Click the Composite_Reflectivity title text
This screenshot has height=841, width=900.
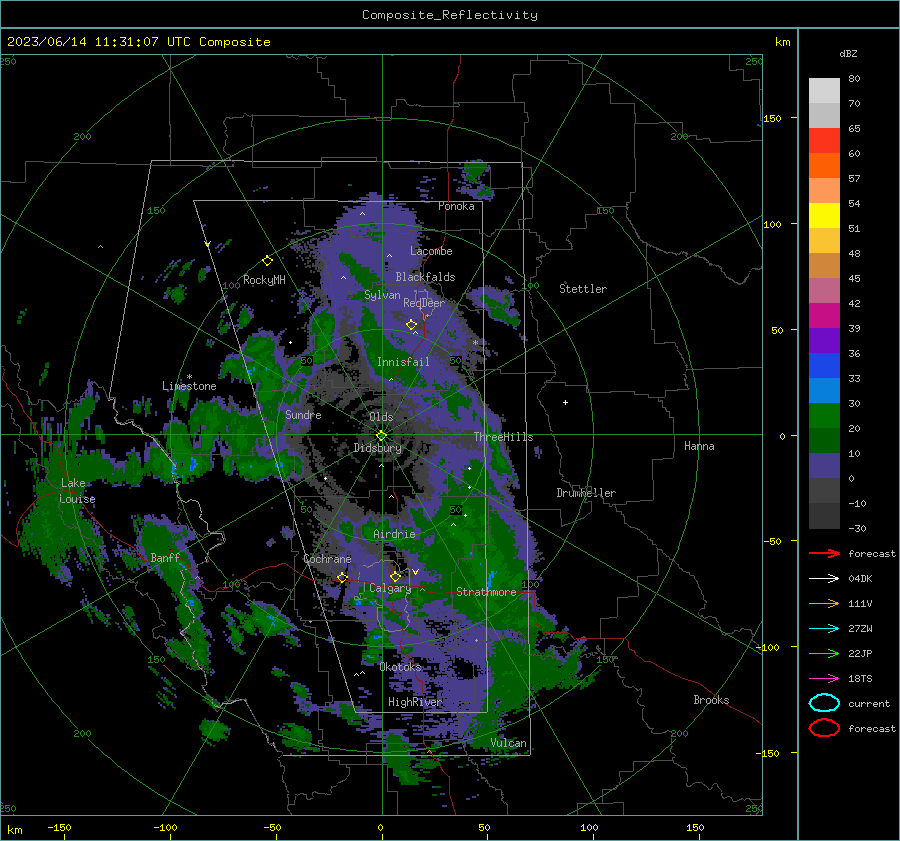click(x=450, y=15)
